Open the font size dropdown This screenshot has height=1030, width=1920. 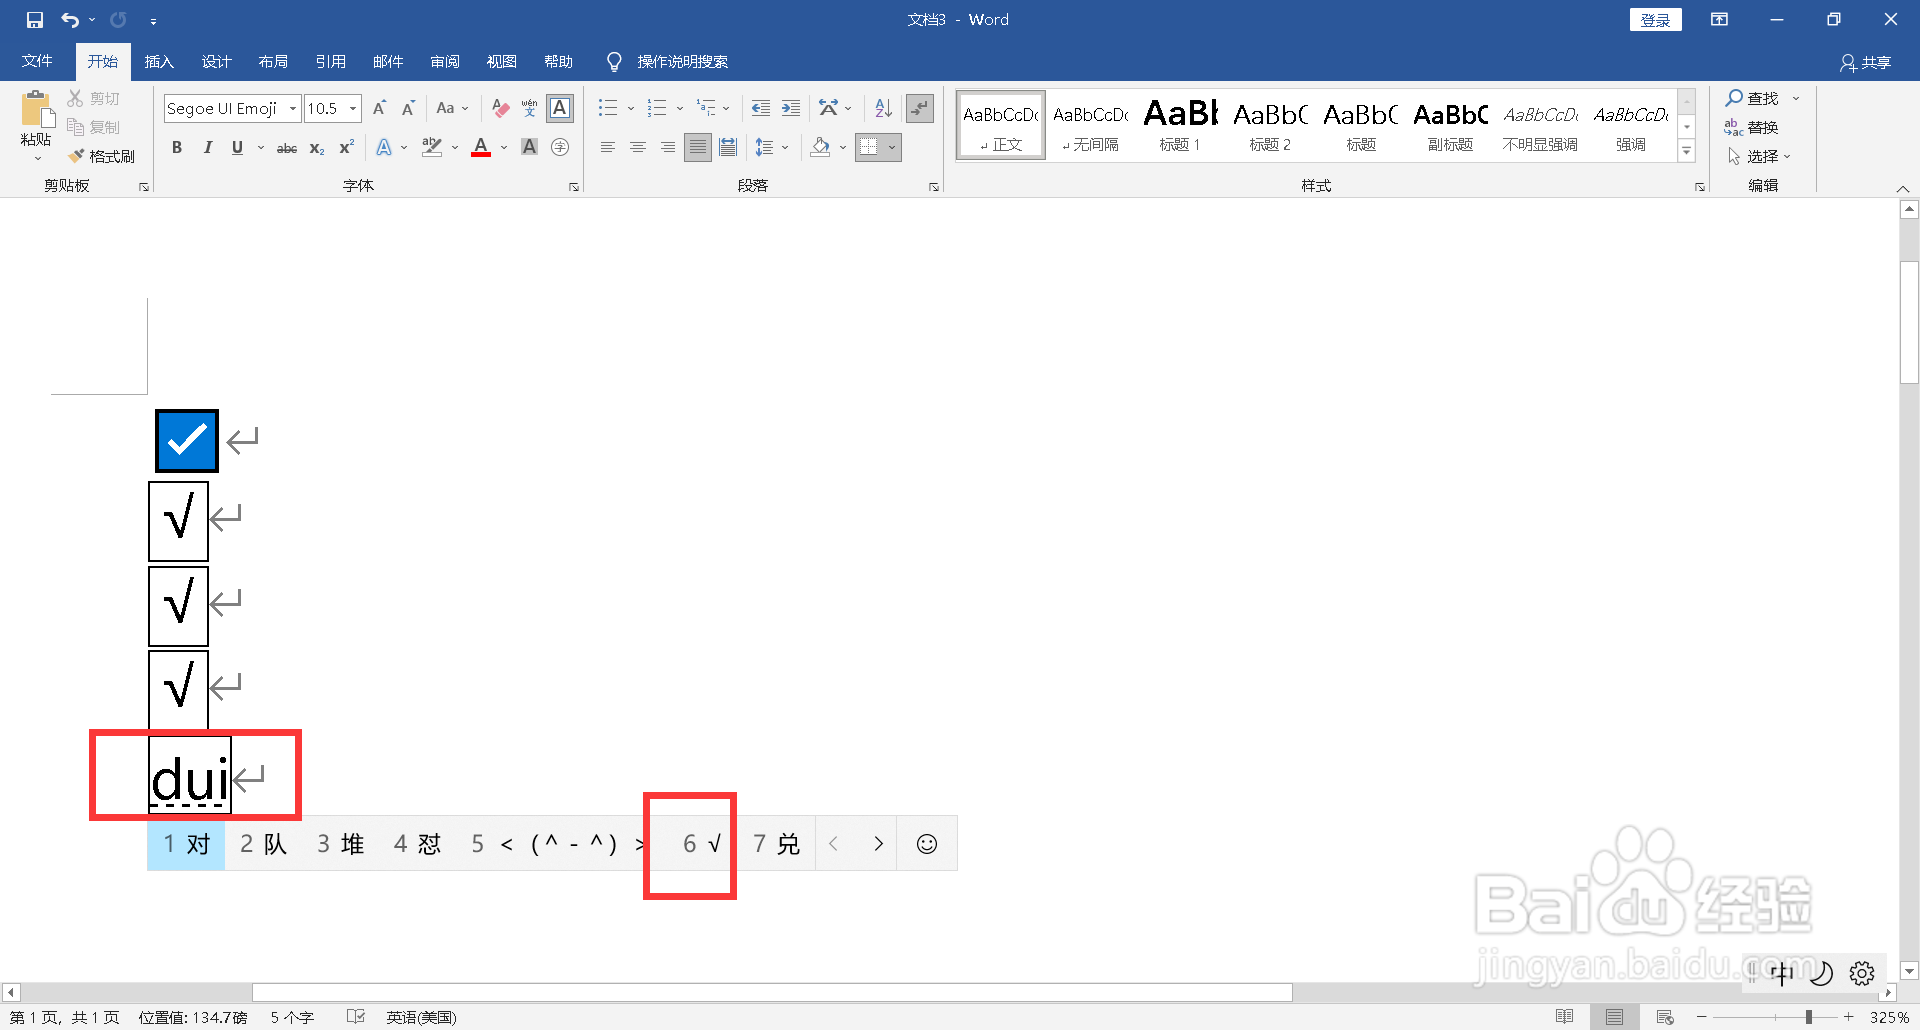click(353, 108)
